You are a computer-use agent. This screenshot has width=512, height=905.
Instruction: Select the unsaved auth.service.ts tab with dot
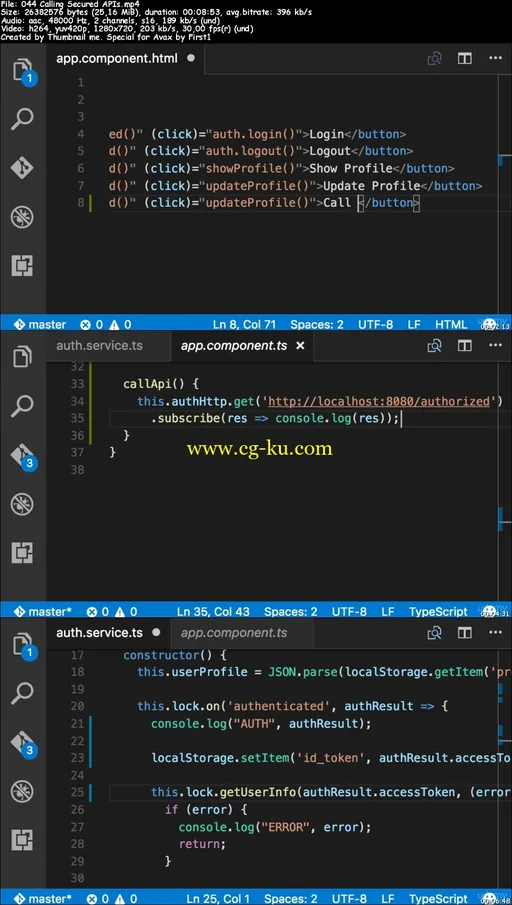click(x=109, y=633)
